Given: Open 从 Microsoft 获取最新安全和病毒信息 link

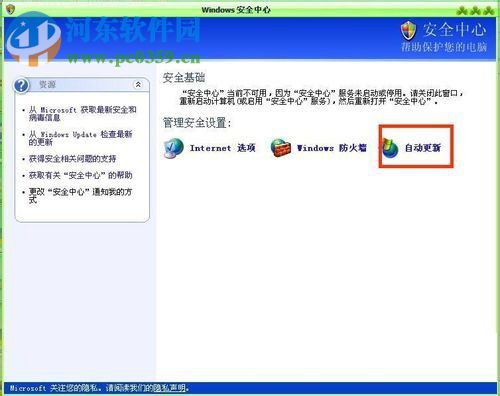Looking at the screenshot, I should [x=82, y=114].
